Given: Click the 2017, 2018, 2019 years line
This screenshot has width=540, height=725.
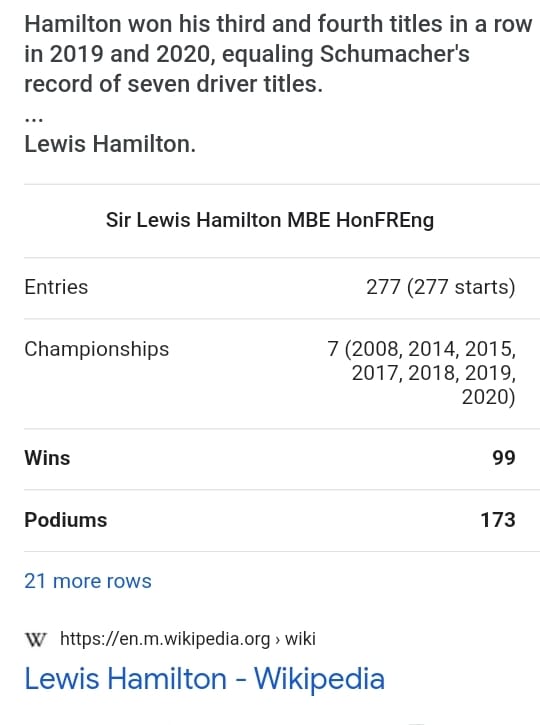Looking at the screenshot, I should tap(434, 373).
